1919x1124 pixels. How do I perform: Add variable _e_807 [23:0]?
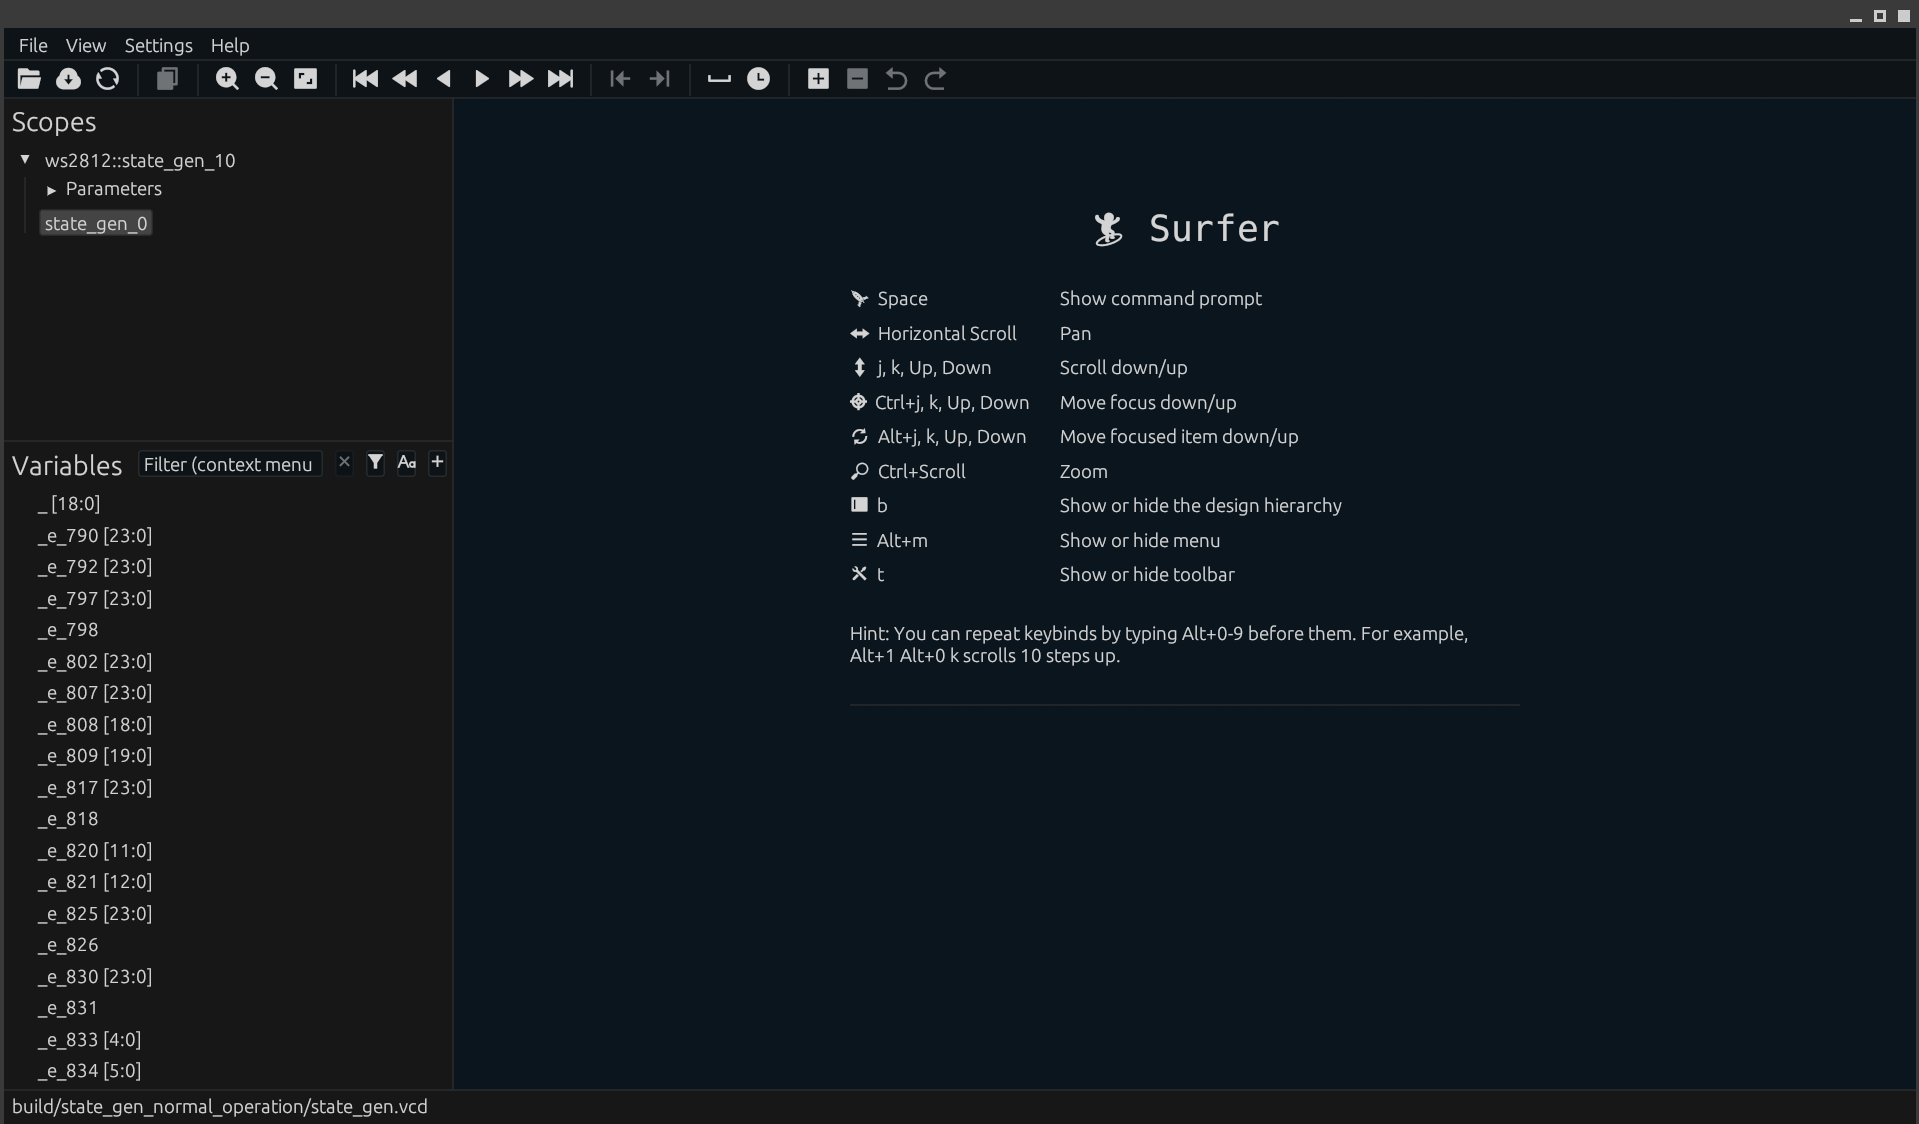(x=95, y=693)
